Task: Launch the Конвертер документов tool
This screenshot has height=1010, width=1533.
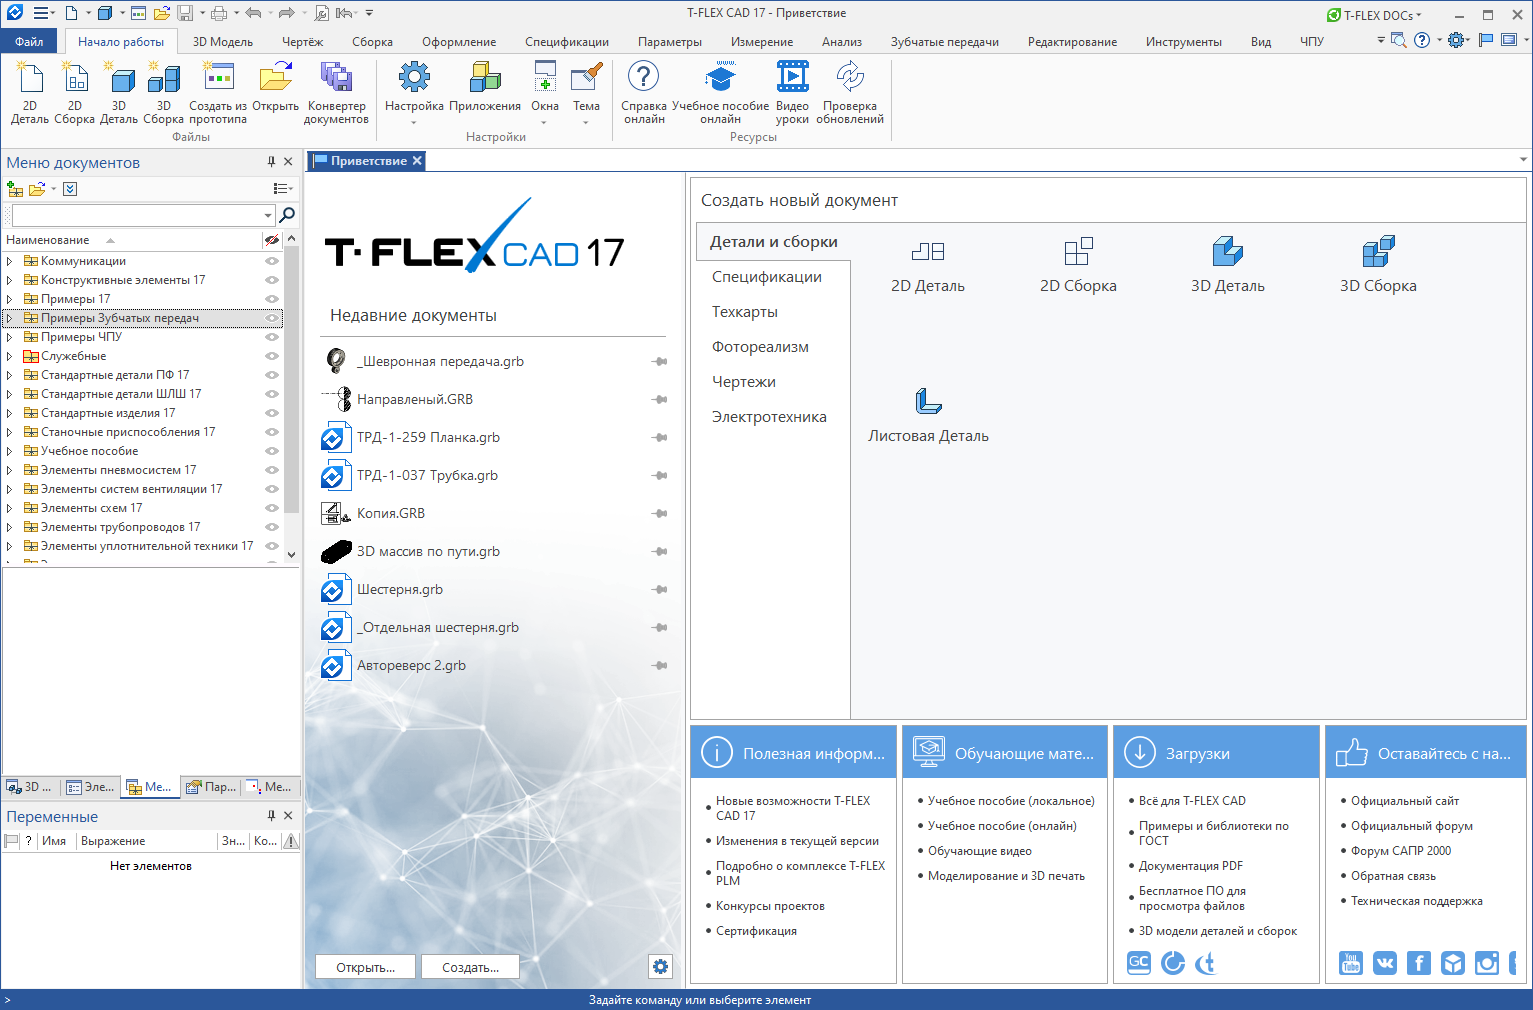Action: point(336,92)
